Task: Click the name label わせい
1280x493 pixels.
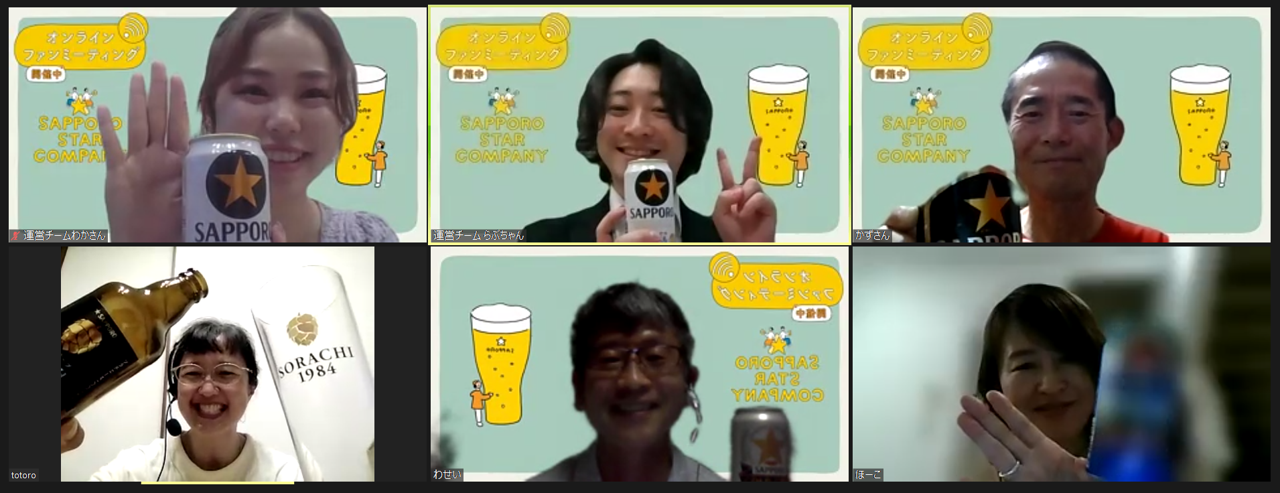Action: [448, 475]
